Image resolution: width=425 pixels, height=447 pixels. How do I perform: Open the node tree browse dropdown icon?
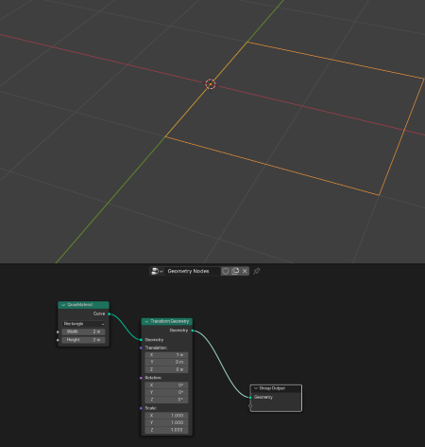point(157,271)
